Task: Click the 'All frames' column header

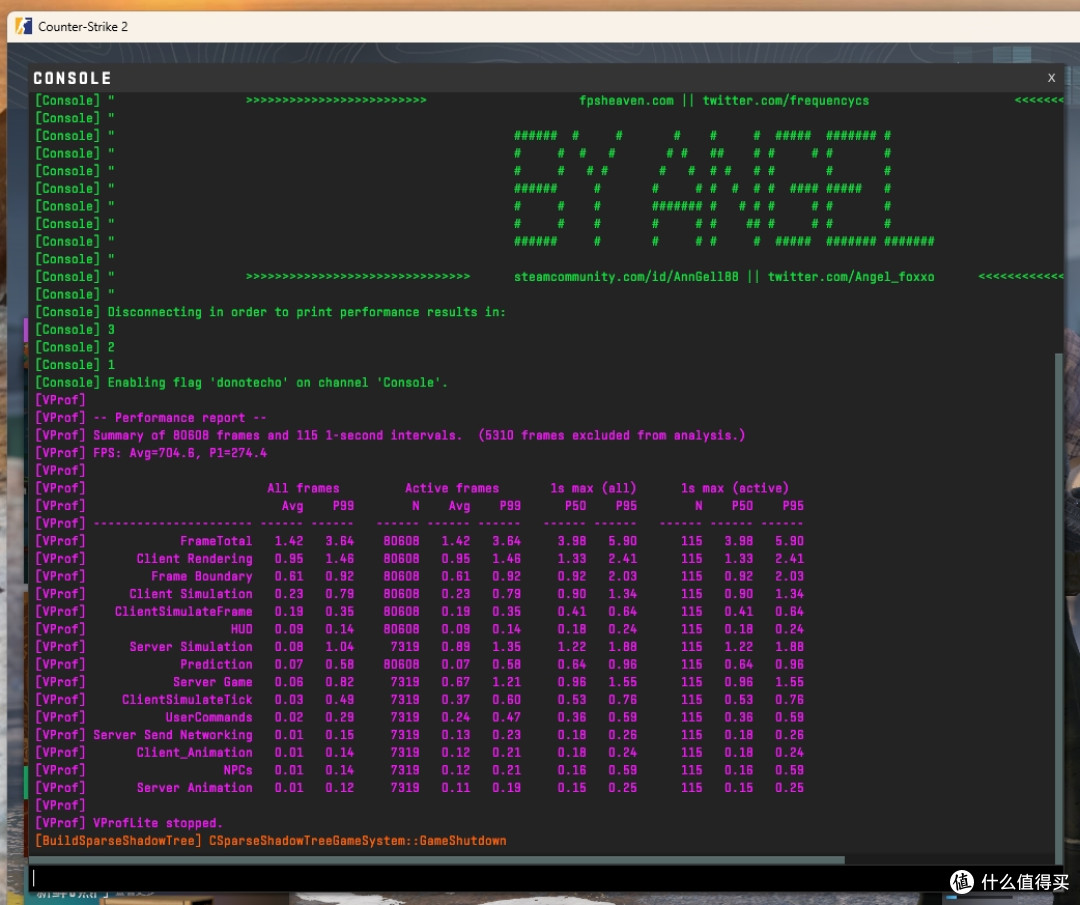Action: (303, 488)
